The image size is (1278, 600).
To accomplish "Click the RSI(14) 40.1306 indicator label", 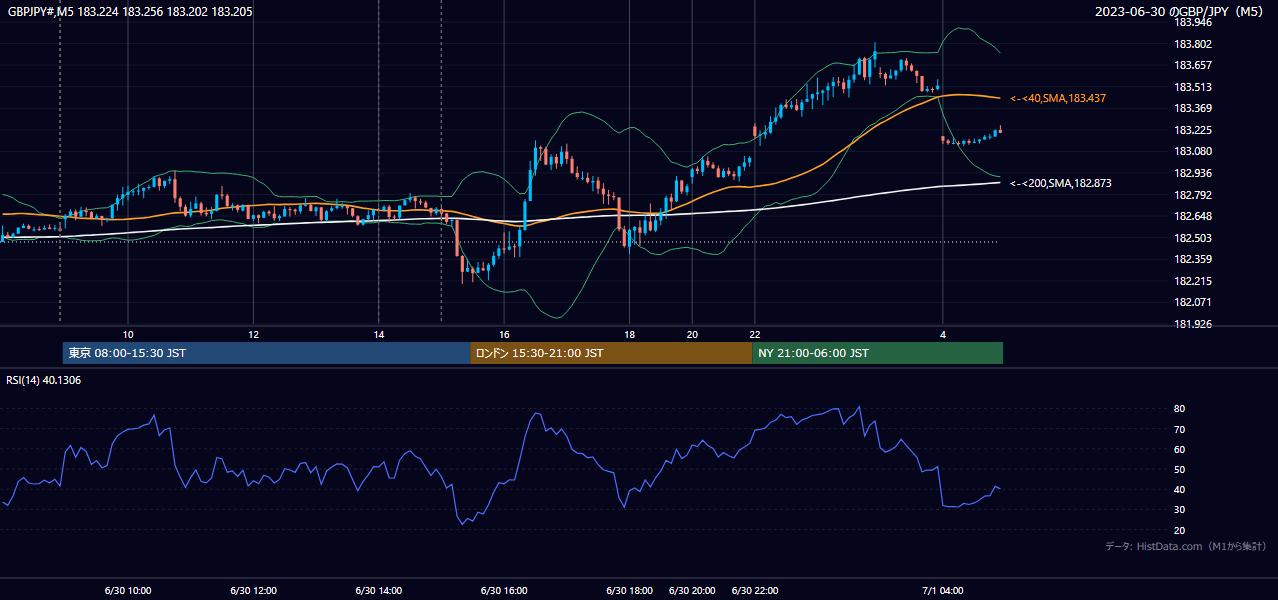I will point(44,380).
